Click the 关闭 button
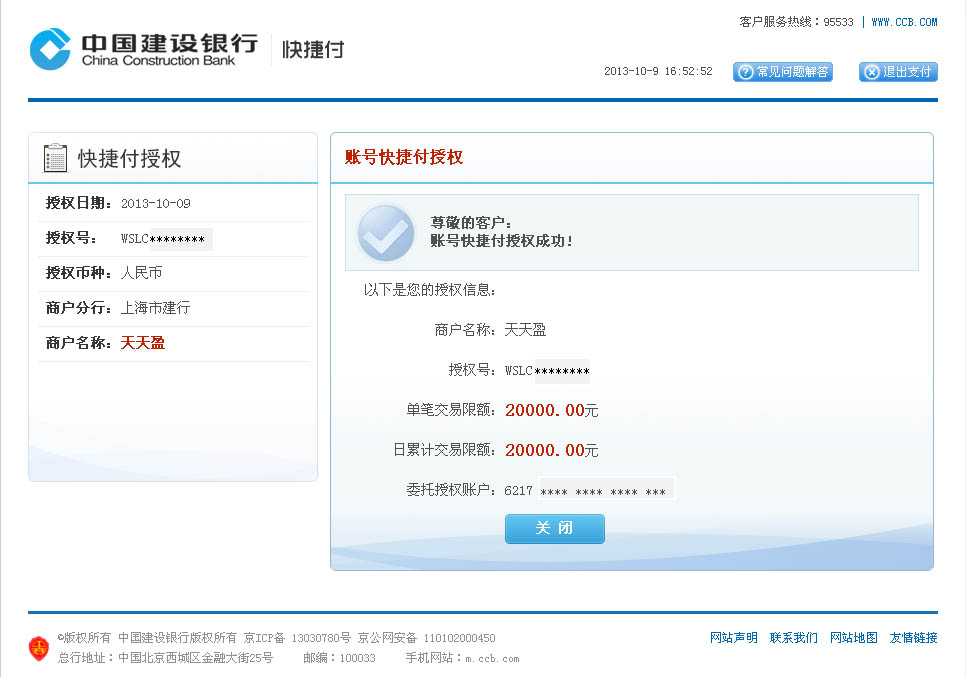 click(x=554, y=529)
